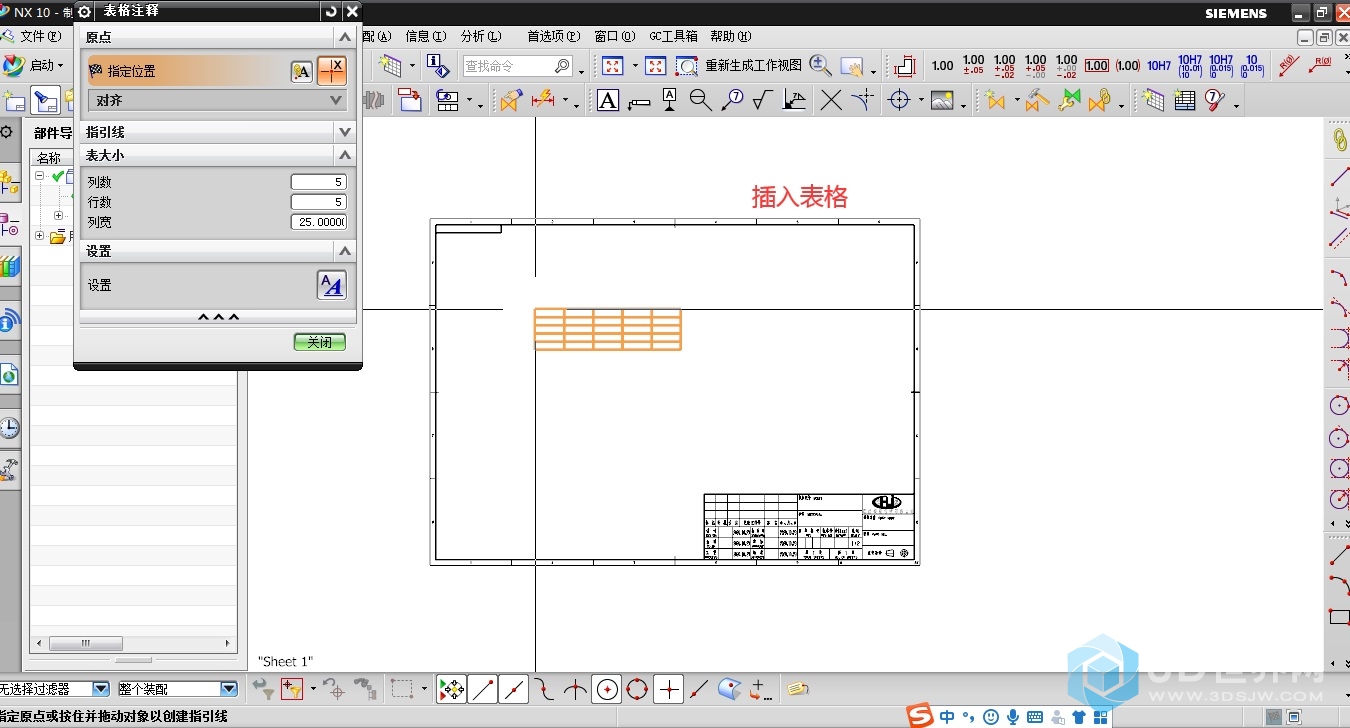Click the Fit view icon

(613, 66)
